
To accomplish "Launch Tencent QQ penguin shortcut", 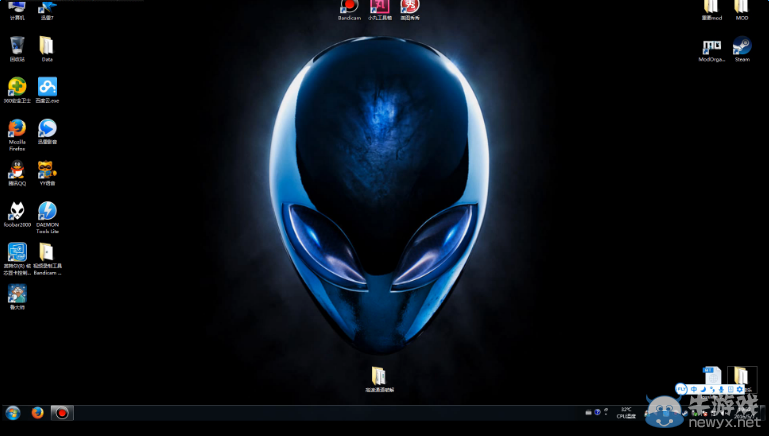I will pos(17,173).
